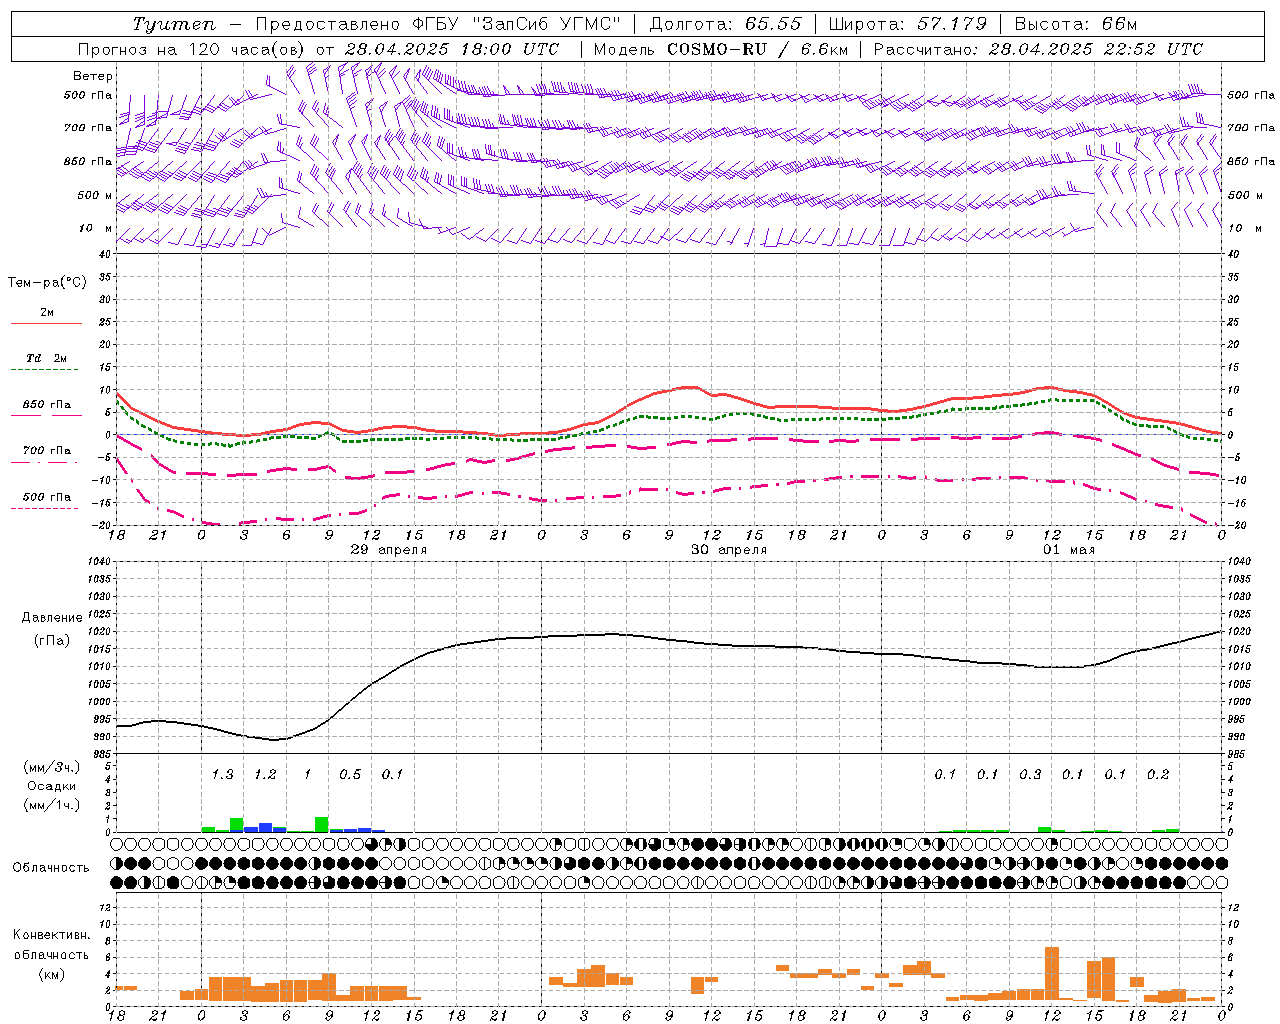1280x1024 pixels.
Task: Click the "Конвективн." convective cloud label
Action: [51, 935]
